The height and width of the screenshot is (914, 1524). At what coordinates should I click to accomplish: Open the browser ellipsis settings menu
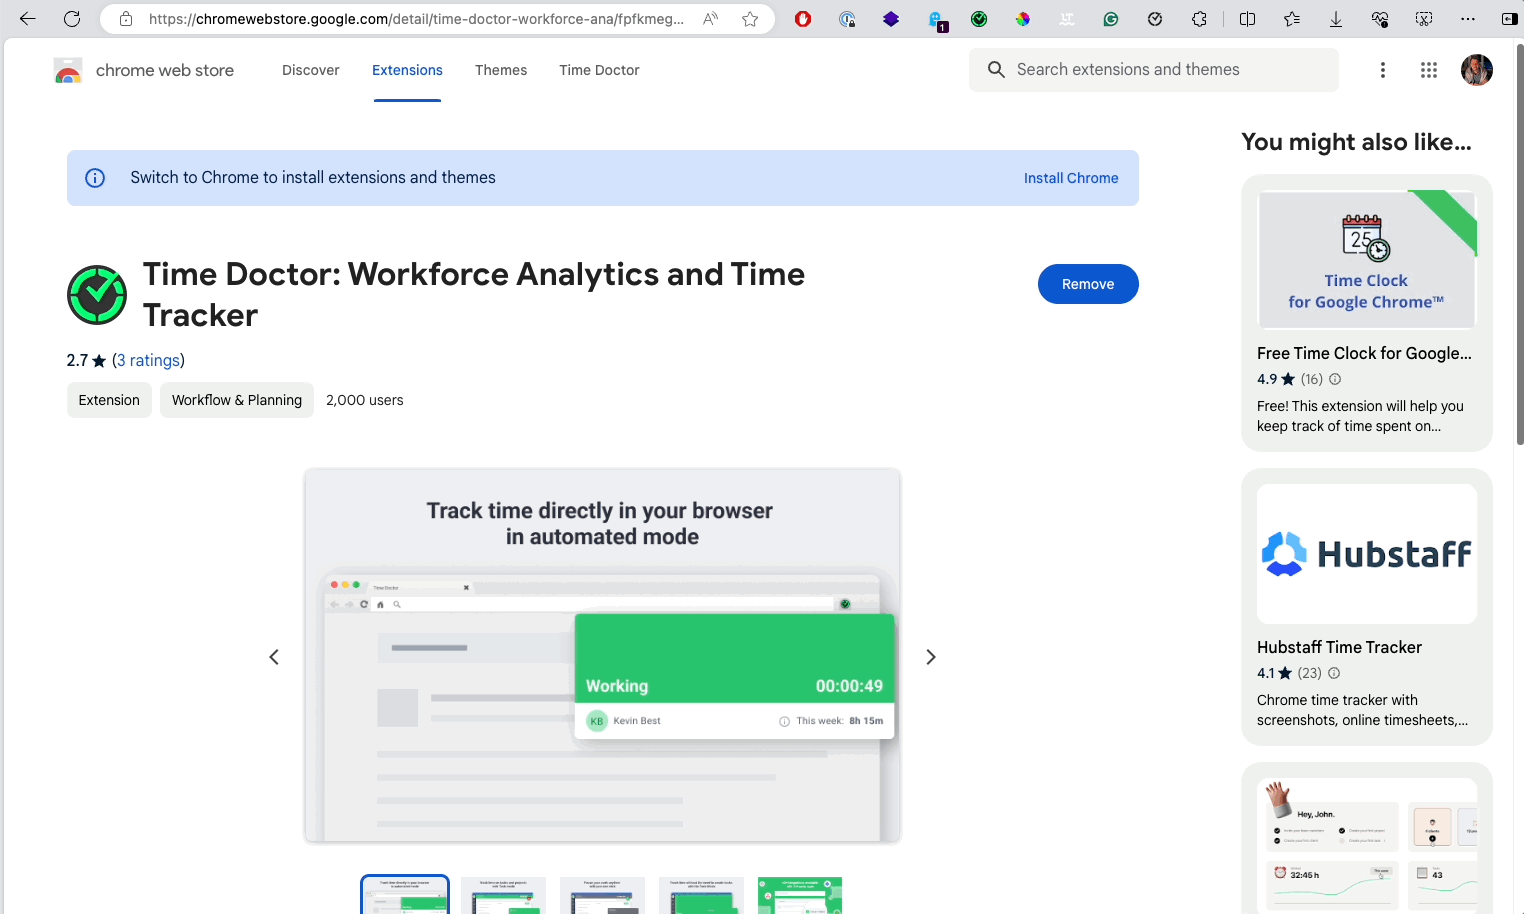[x=1468, y=19]
